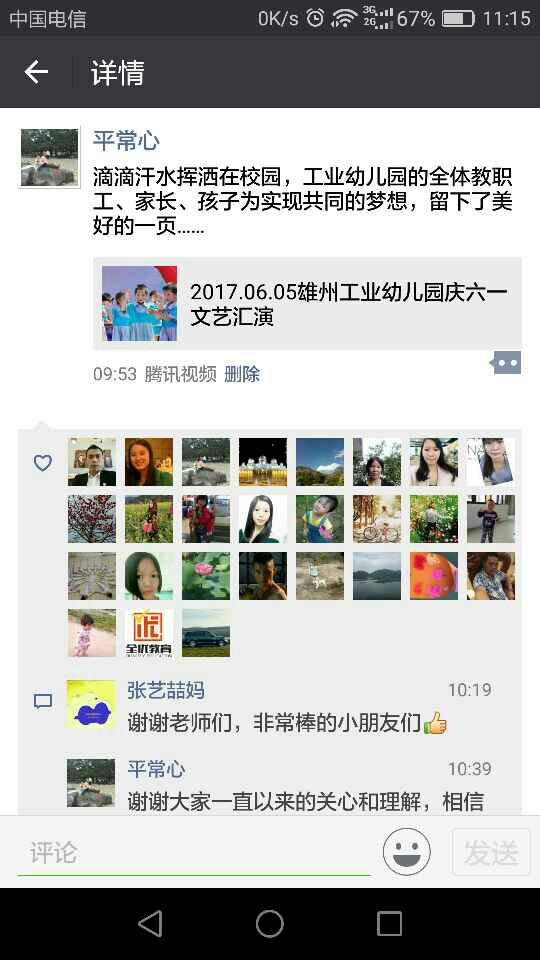
Task: Open the emoji smiley picker
Action: coord(407,852)
